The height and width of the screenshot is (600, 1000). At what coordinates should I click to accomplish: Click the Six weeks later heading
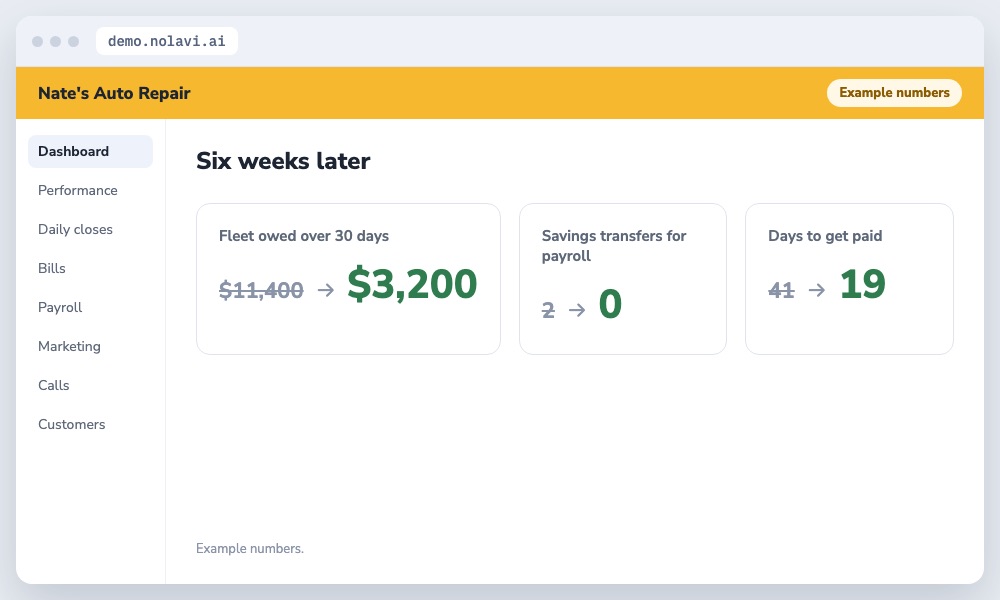pyautogui.click(x=283, y=161)
